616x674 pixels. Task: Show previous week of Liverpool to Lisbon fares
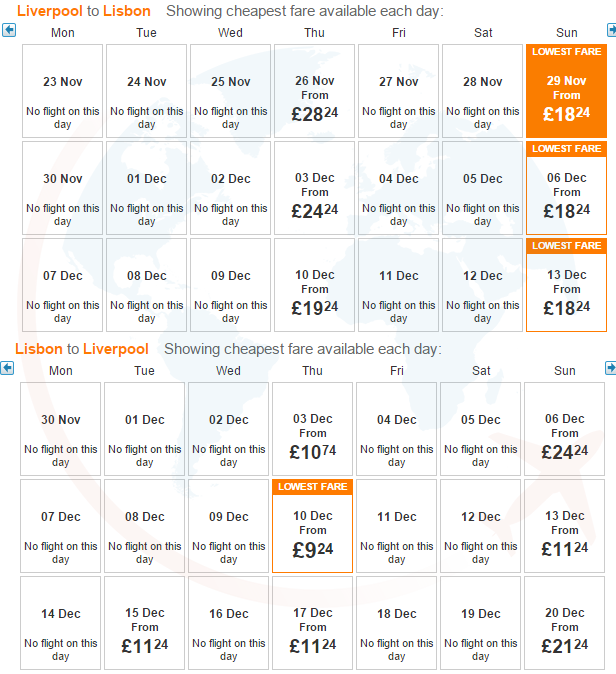(x=9, y=31)
